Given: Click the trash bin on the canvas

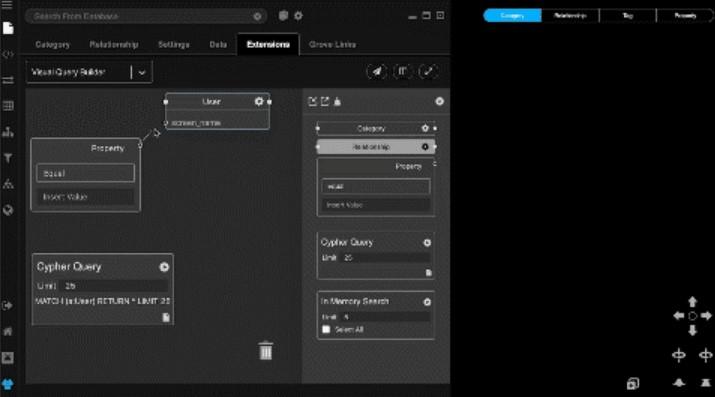Looking at the screenshot, I should [x=265, y=351].
